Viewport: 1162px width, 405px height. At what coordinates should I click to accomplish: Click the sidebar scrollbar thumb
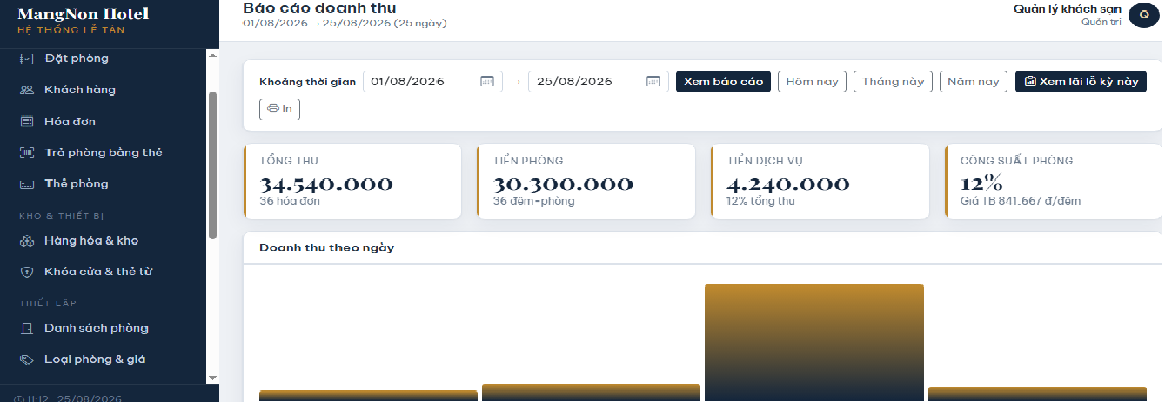click(213, 165)
